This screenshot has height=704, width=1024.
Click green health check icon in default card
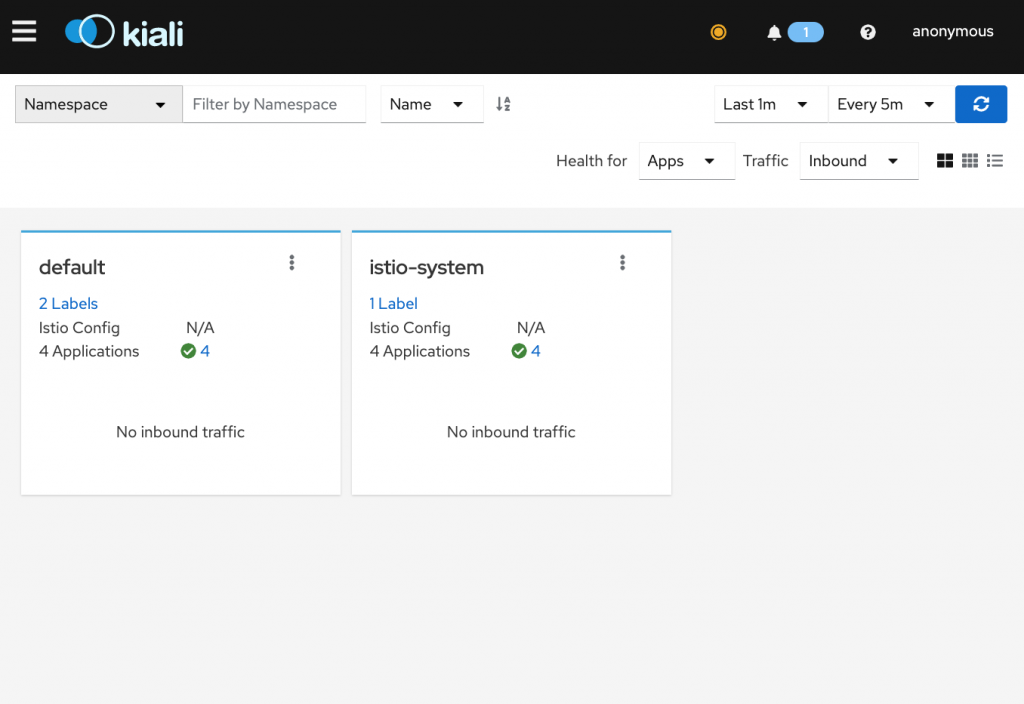coord(188,351)
